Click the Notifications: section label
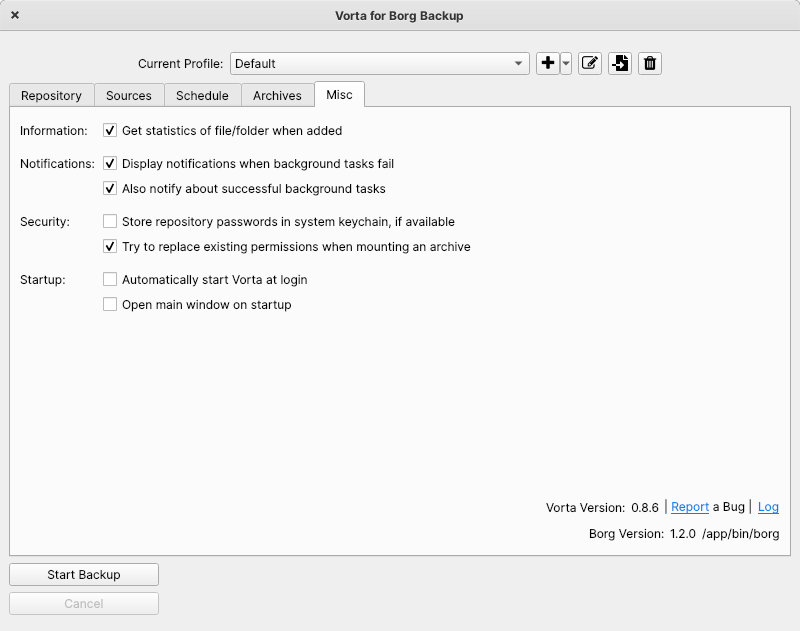This screenshot has height=631, width=800. coord(57,164)
